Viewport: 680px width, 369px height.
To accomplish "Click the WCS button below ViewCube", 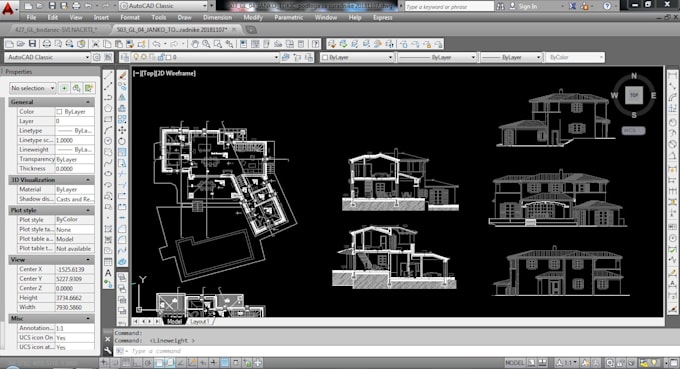I will click(633, 131).
